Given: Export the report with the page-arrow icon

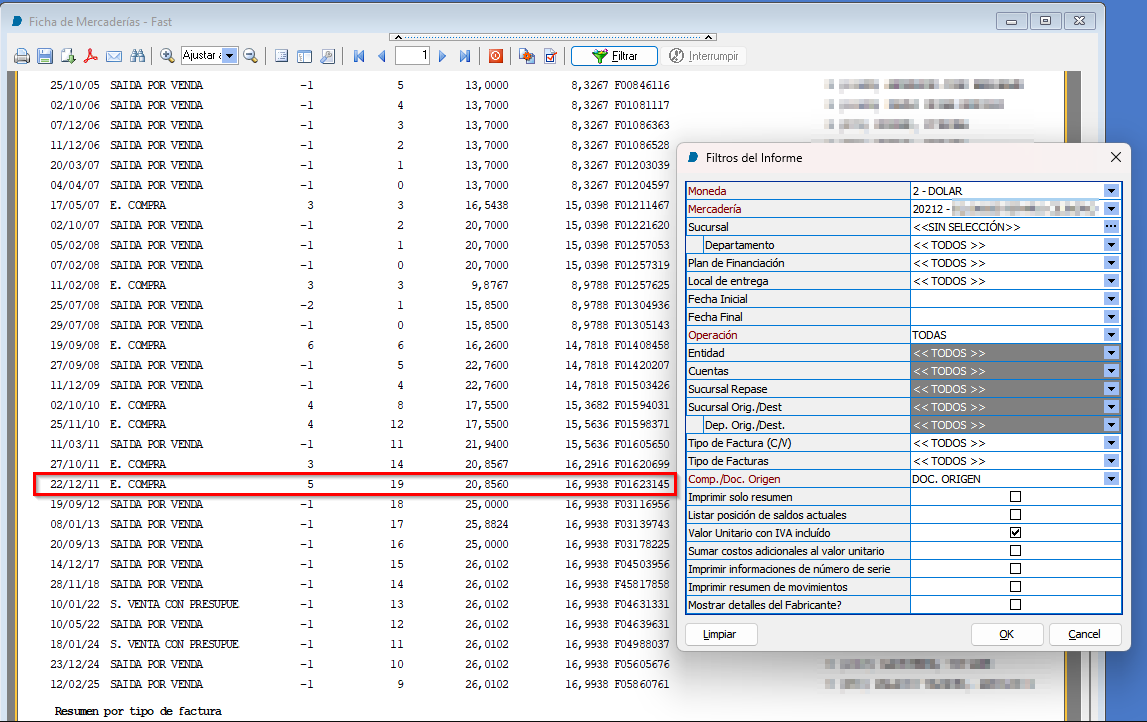Looking at the screenshot, I should [x=68, y=56].
